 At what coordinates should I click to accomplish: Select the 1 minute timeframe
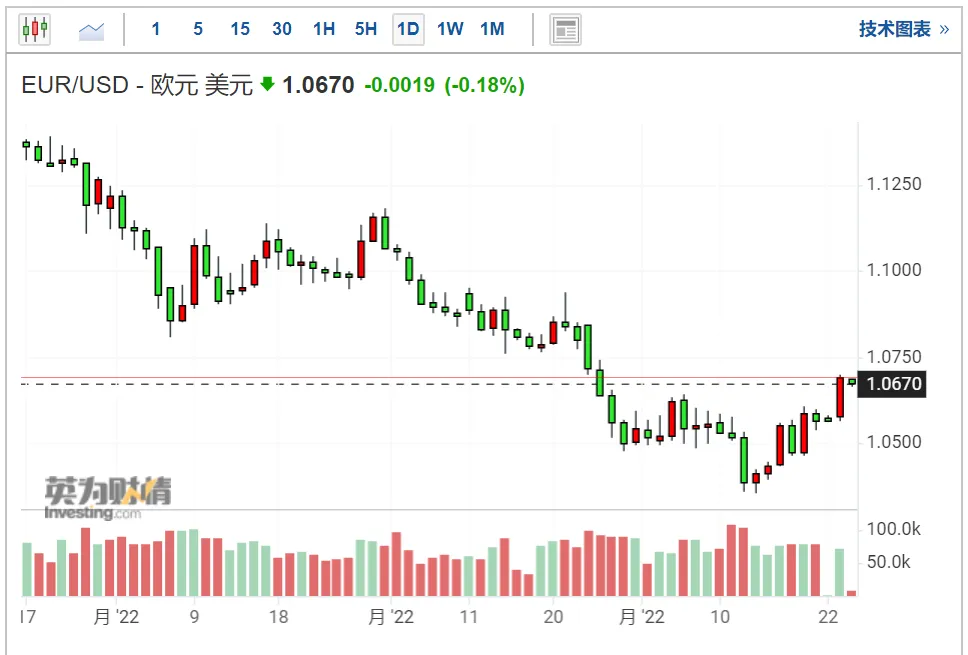tap(156, 29)
